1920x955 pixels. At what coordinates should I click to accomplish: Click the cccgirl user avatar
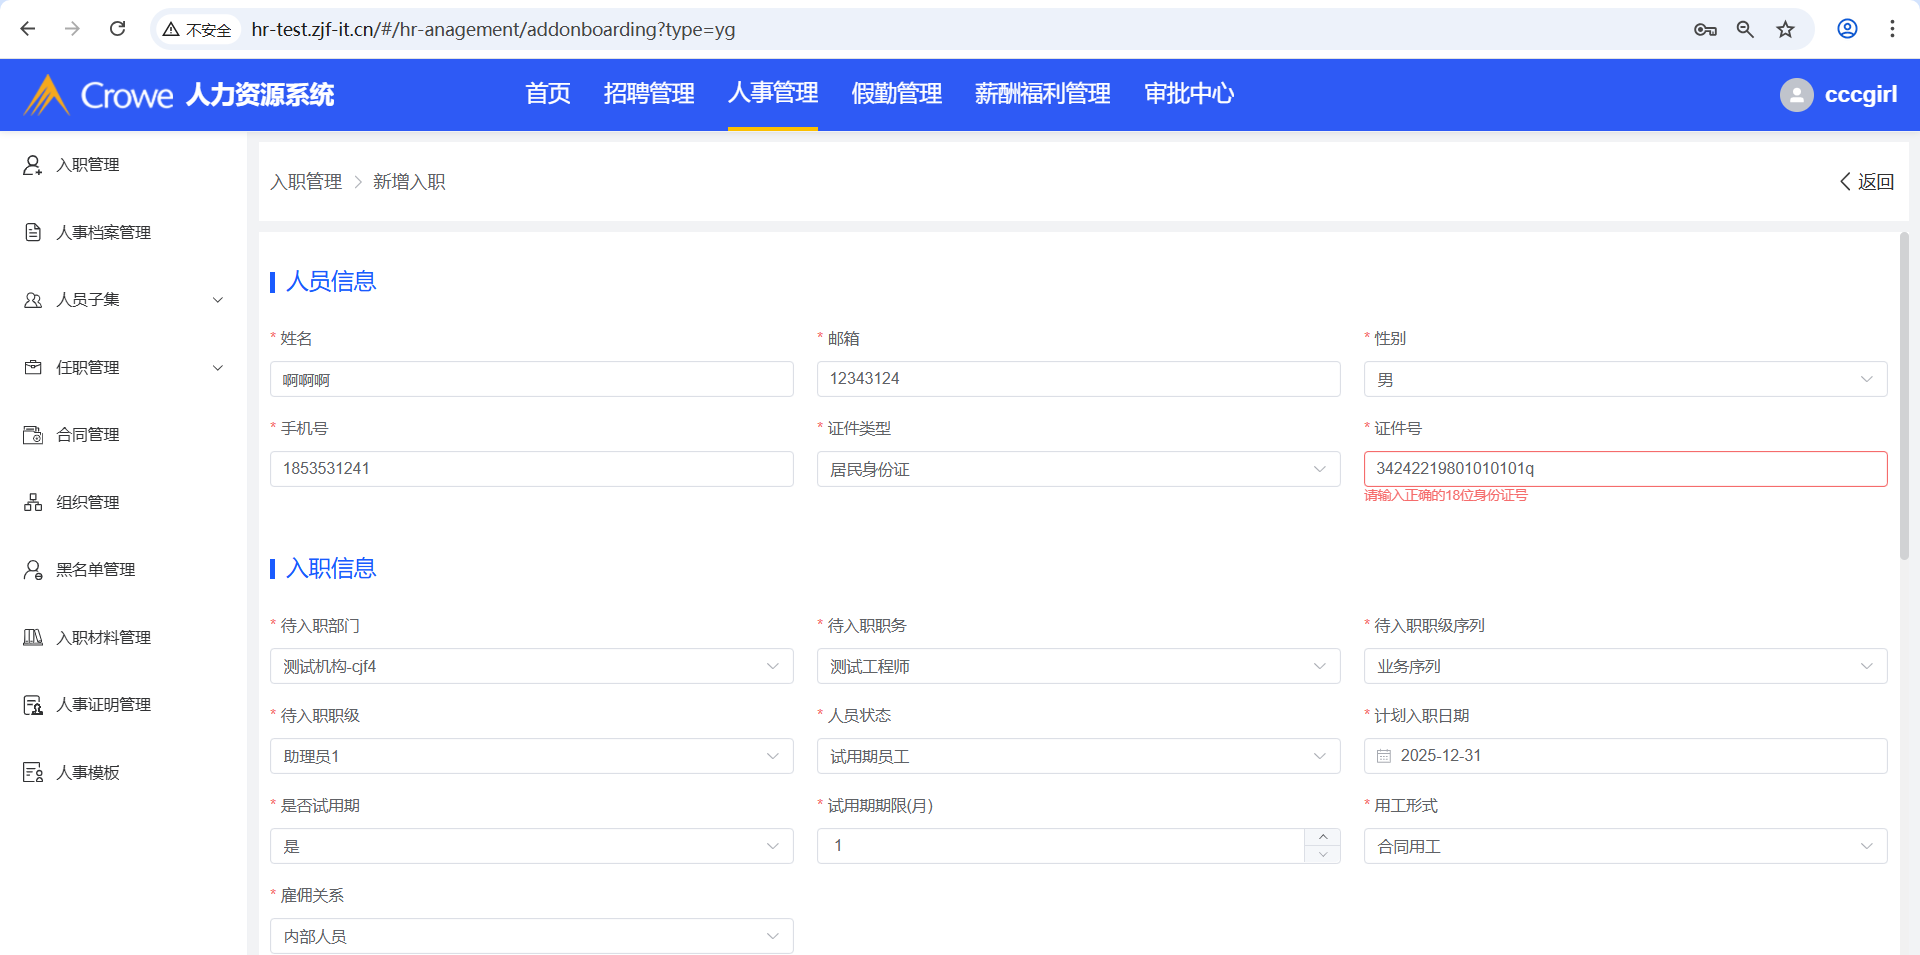click(x=1796, y=95)
